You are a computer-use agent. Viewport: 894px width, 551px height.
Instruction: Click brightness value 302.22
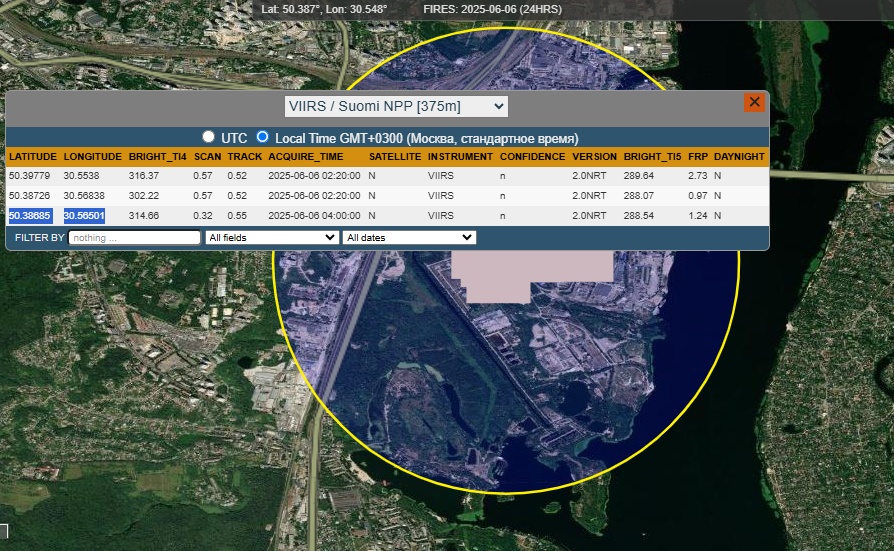pos(144,196)
